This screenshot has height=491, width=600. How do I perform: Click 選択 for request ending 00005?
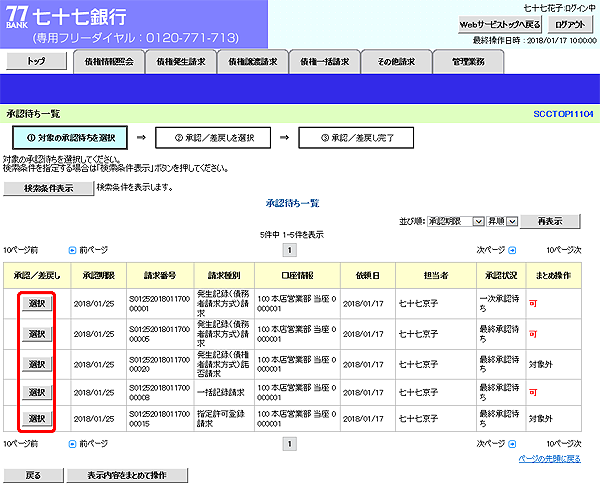[x=37, y=334]
